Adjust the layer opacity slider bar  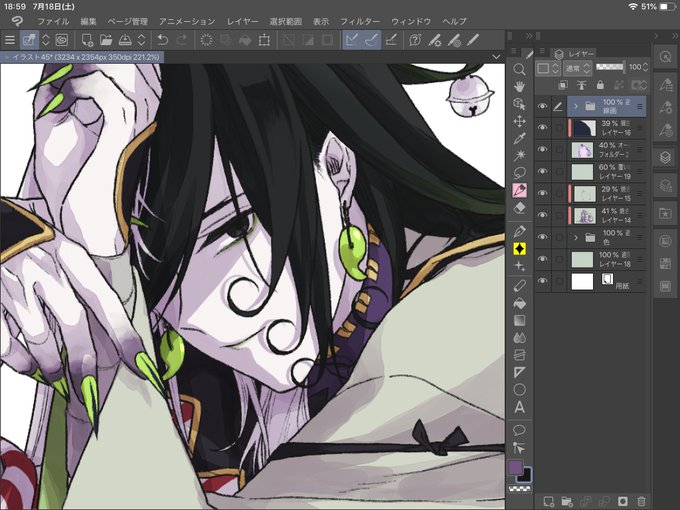click(611, 67)
